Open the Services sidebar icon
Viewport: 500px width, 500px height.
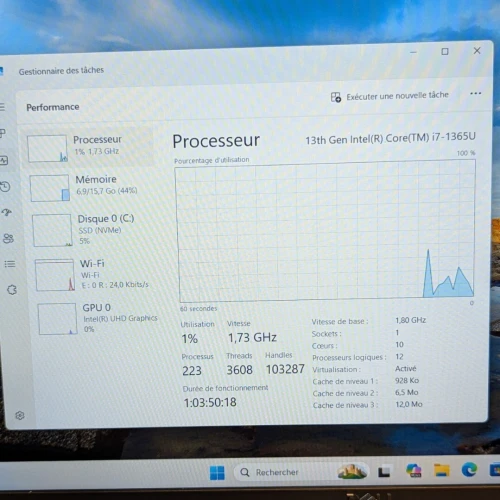click(12, 290)
